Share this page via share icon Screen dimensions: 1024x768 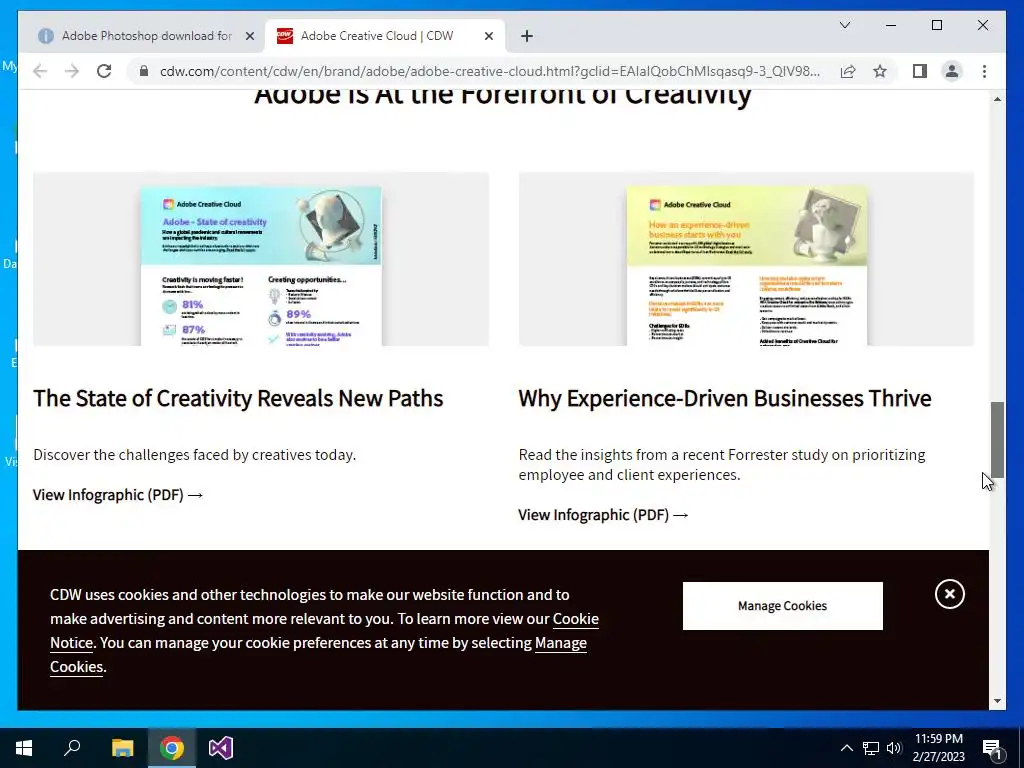coord(848,71)
